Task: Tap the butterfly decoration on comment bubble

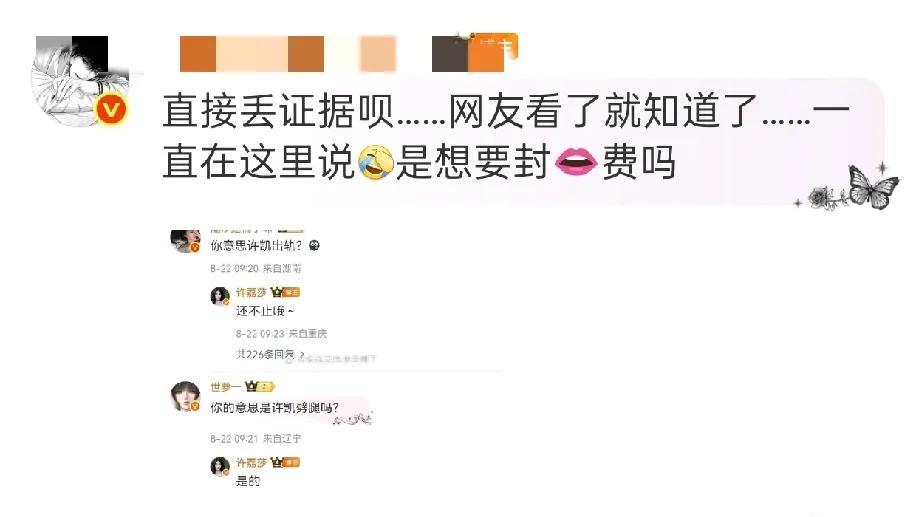Action: [x=873, y=186]
